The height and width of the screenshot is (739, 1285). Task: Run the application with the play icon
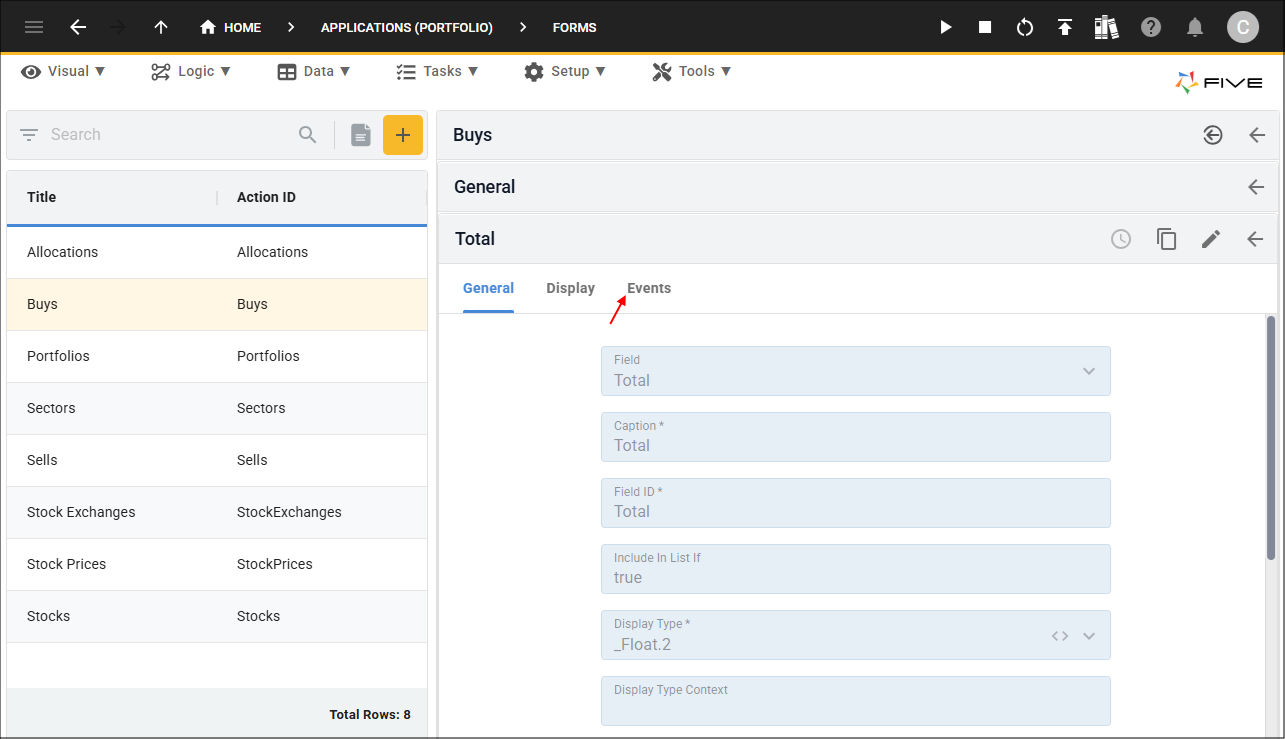(945, 27)
